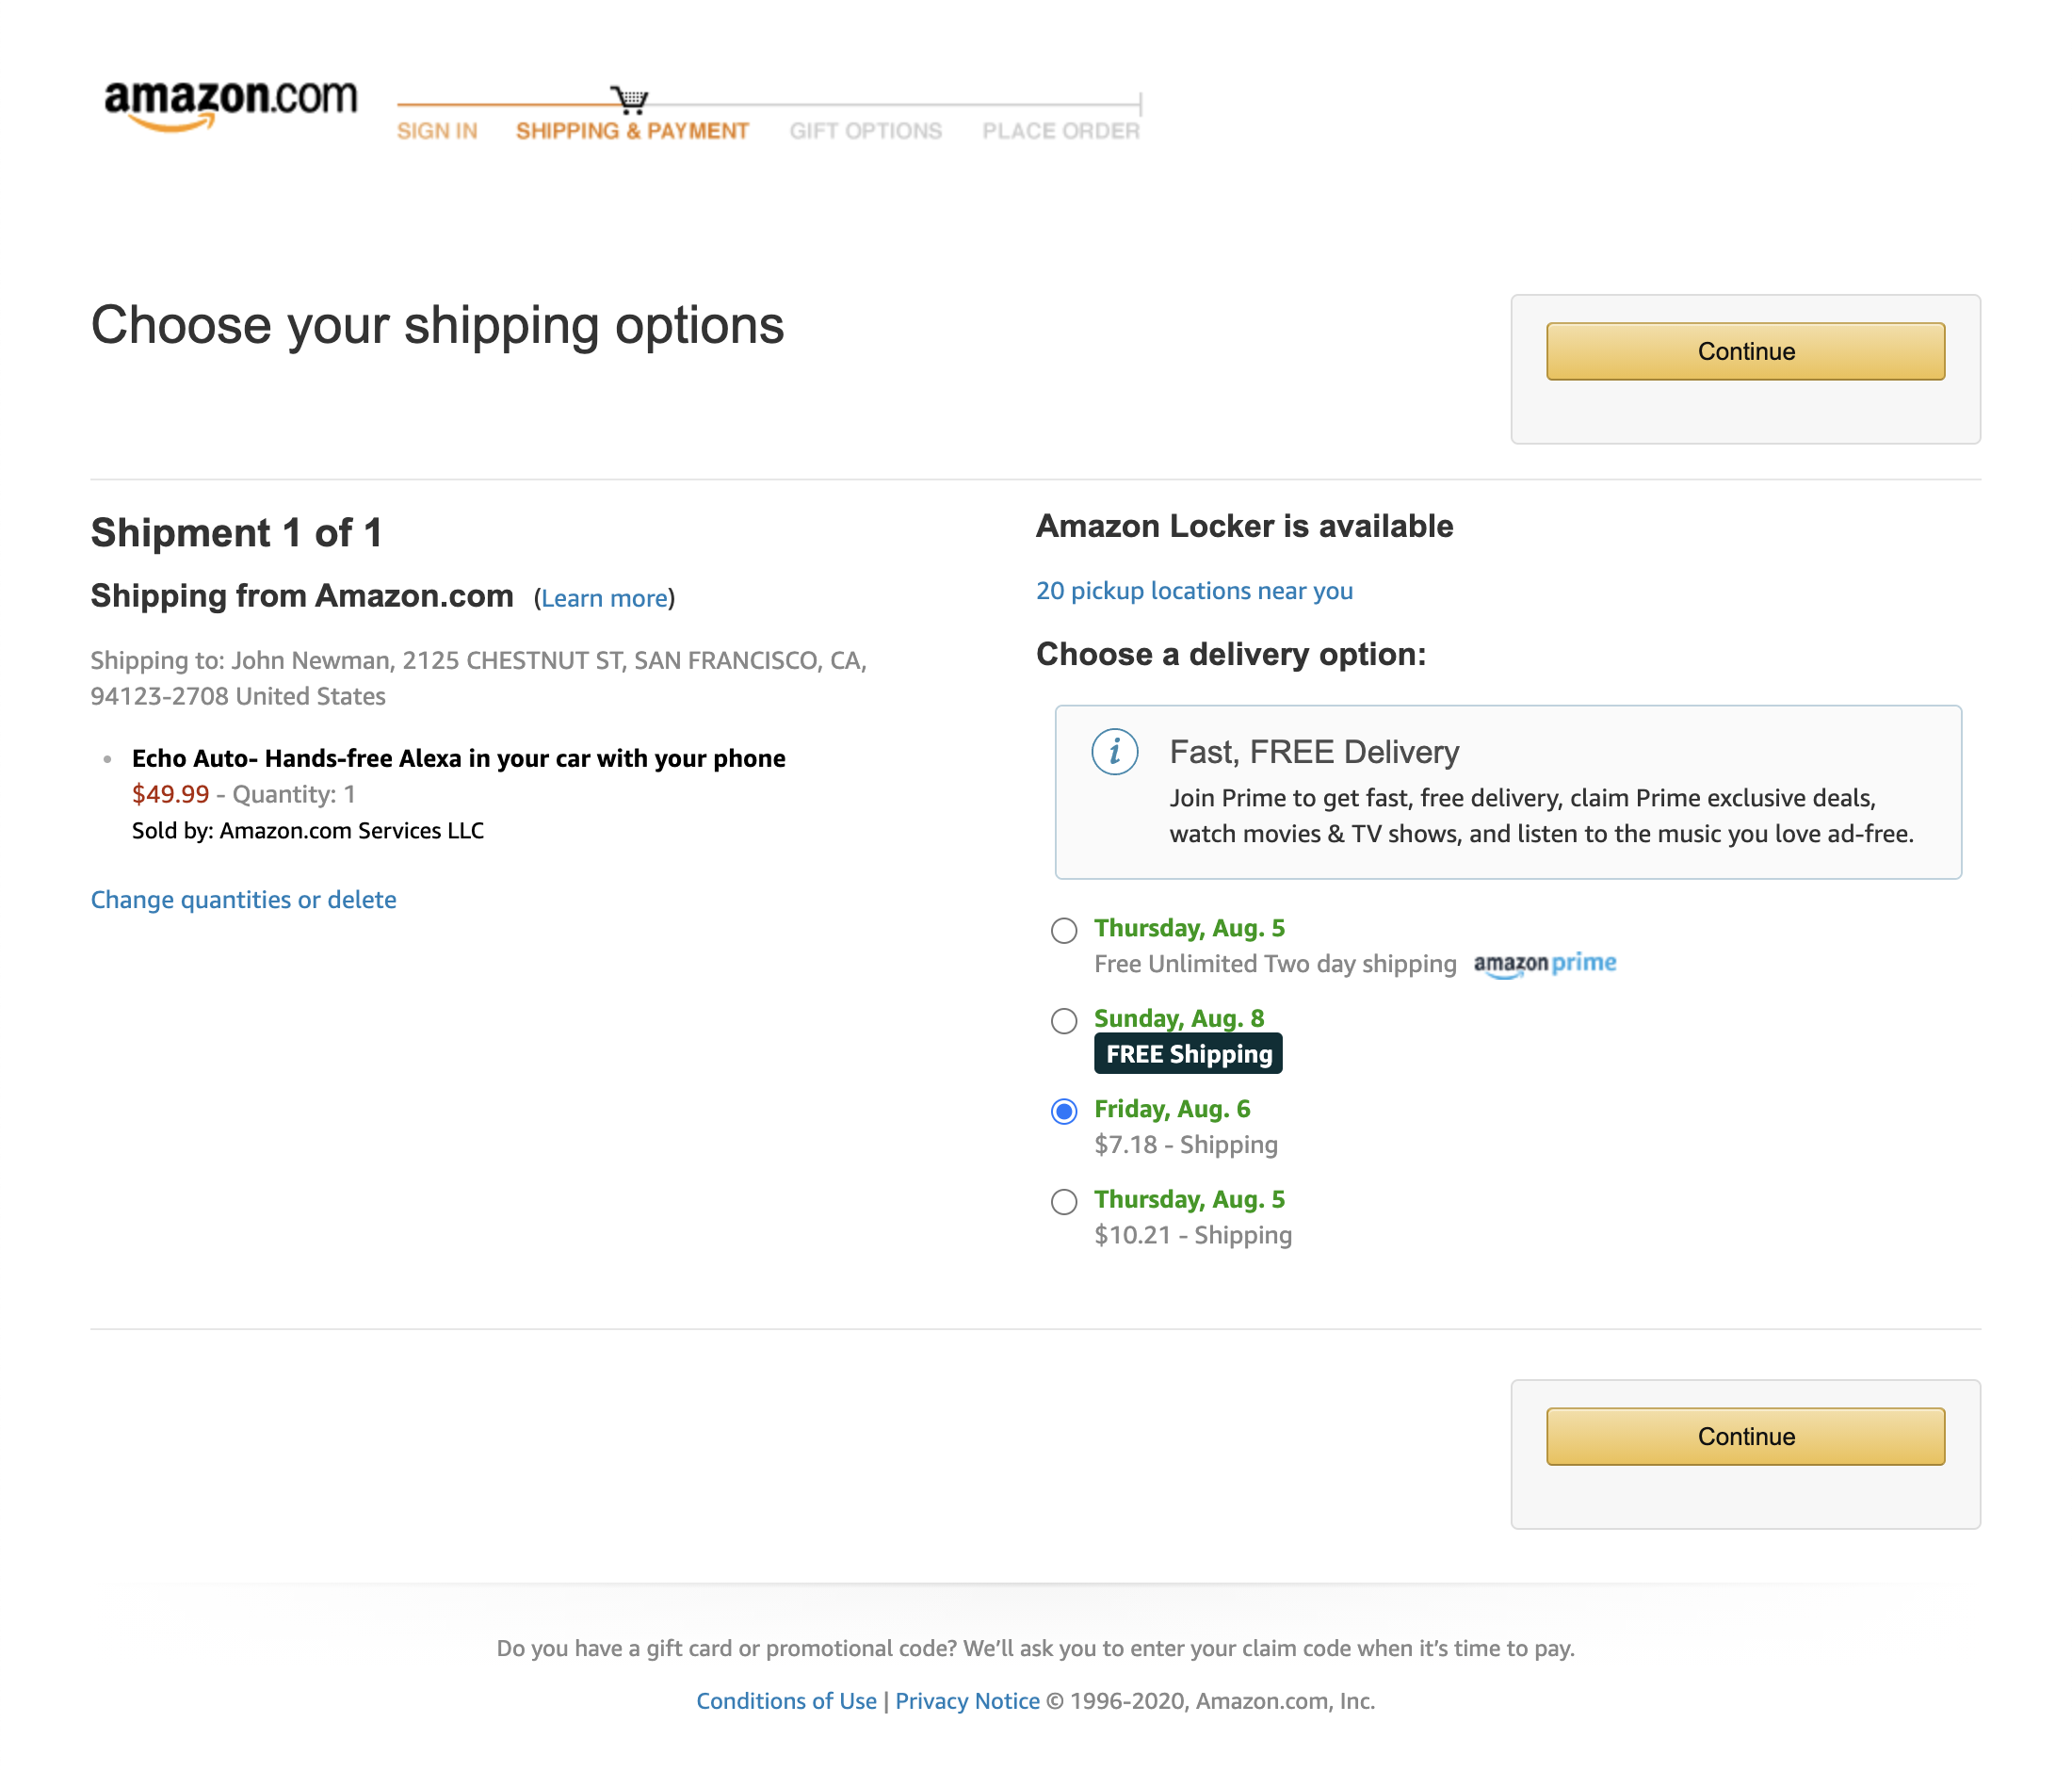Image resolution: width=2072 pixels, height=1771 pixels.
Task: Select the Thursday Aug. 5 free two-day shipping option
Action: (1064, 931)
